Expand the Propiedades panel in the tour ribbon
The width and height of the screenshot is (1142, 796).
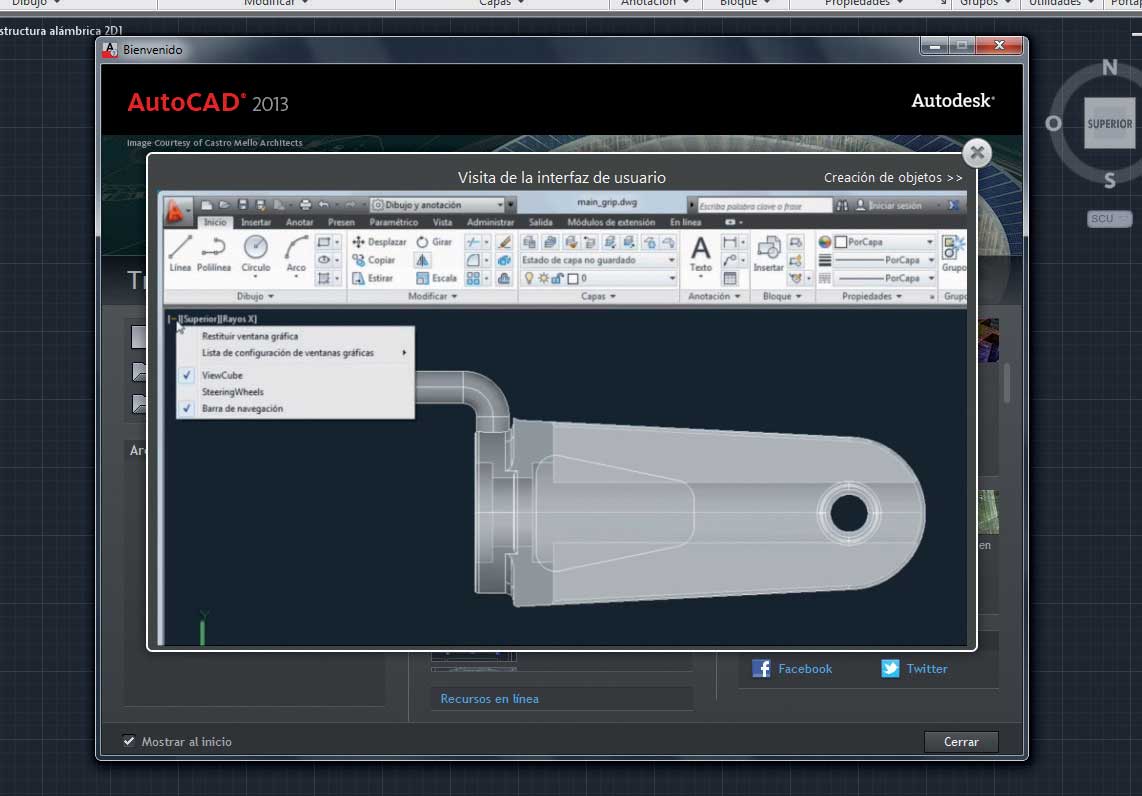[872, 296]
